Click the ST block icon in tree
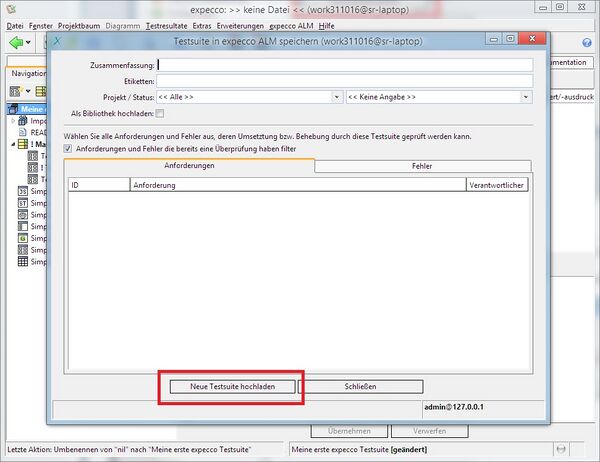This screenshot has height=462, width=600. (22, 202)
